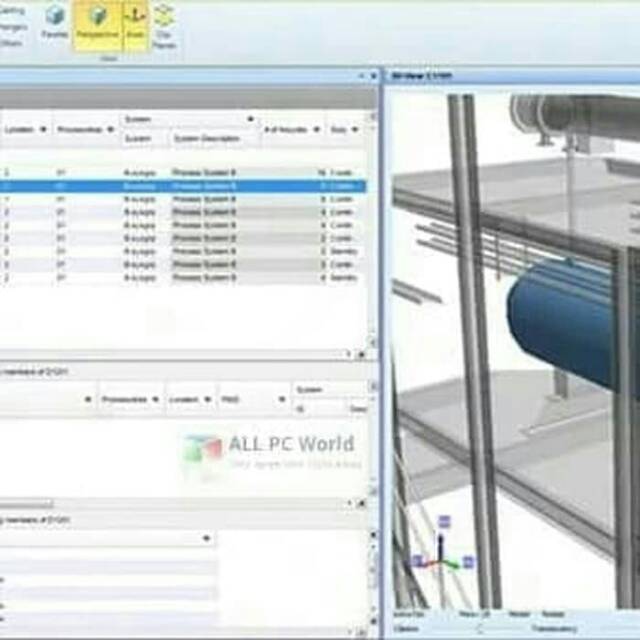Open the Location column filter in top table
This screenshot has width=640, height=640.
[x=43, y=130]
